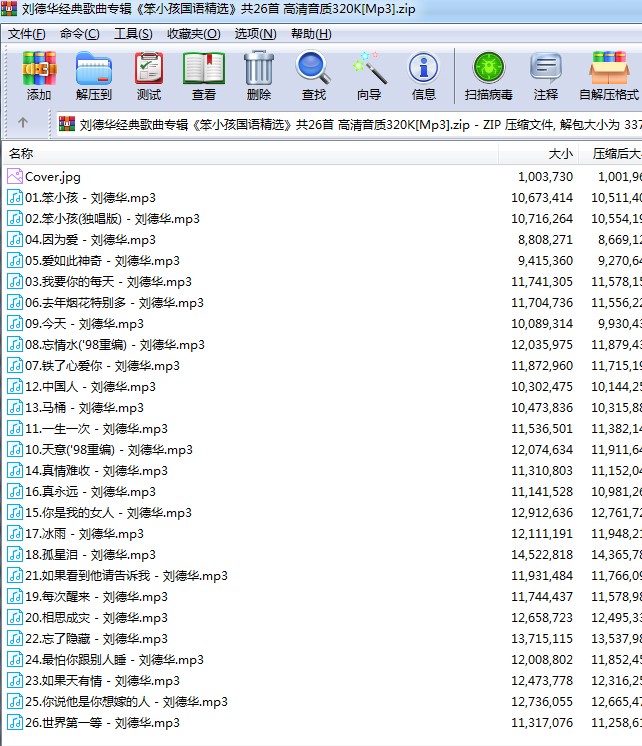This screenshot has height=746, width=642.
Task: Select 10.天意('98重编) - 刘德华.mp3
Action: (x=109, y=450)
